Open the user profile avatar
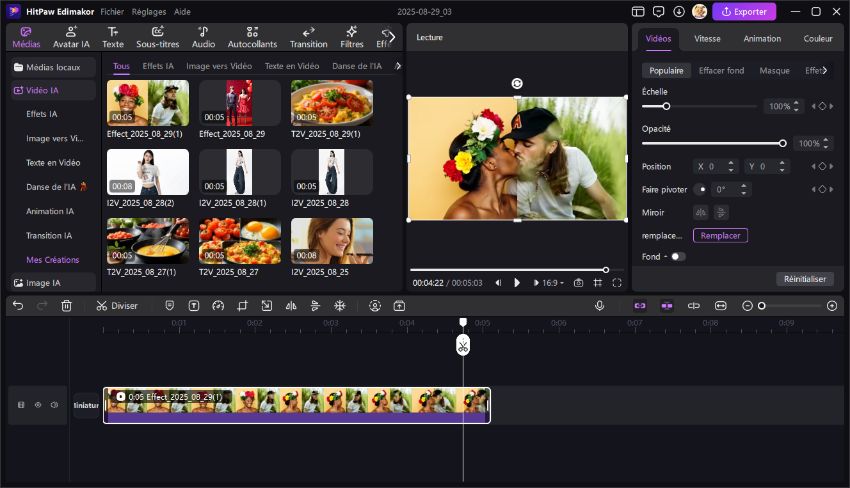Screen dimensions: 850x488 coord(699,11)
